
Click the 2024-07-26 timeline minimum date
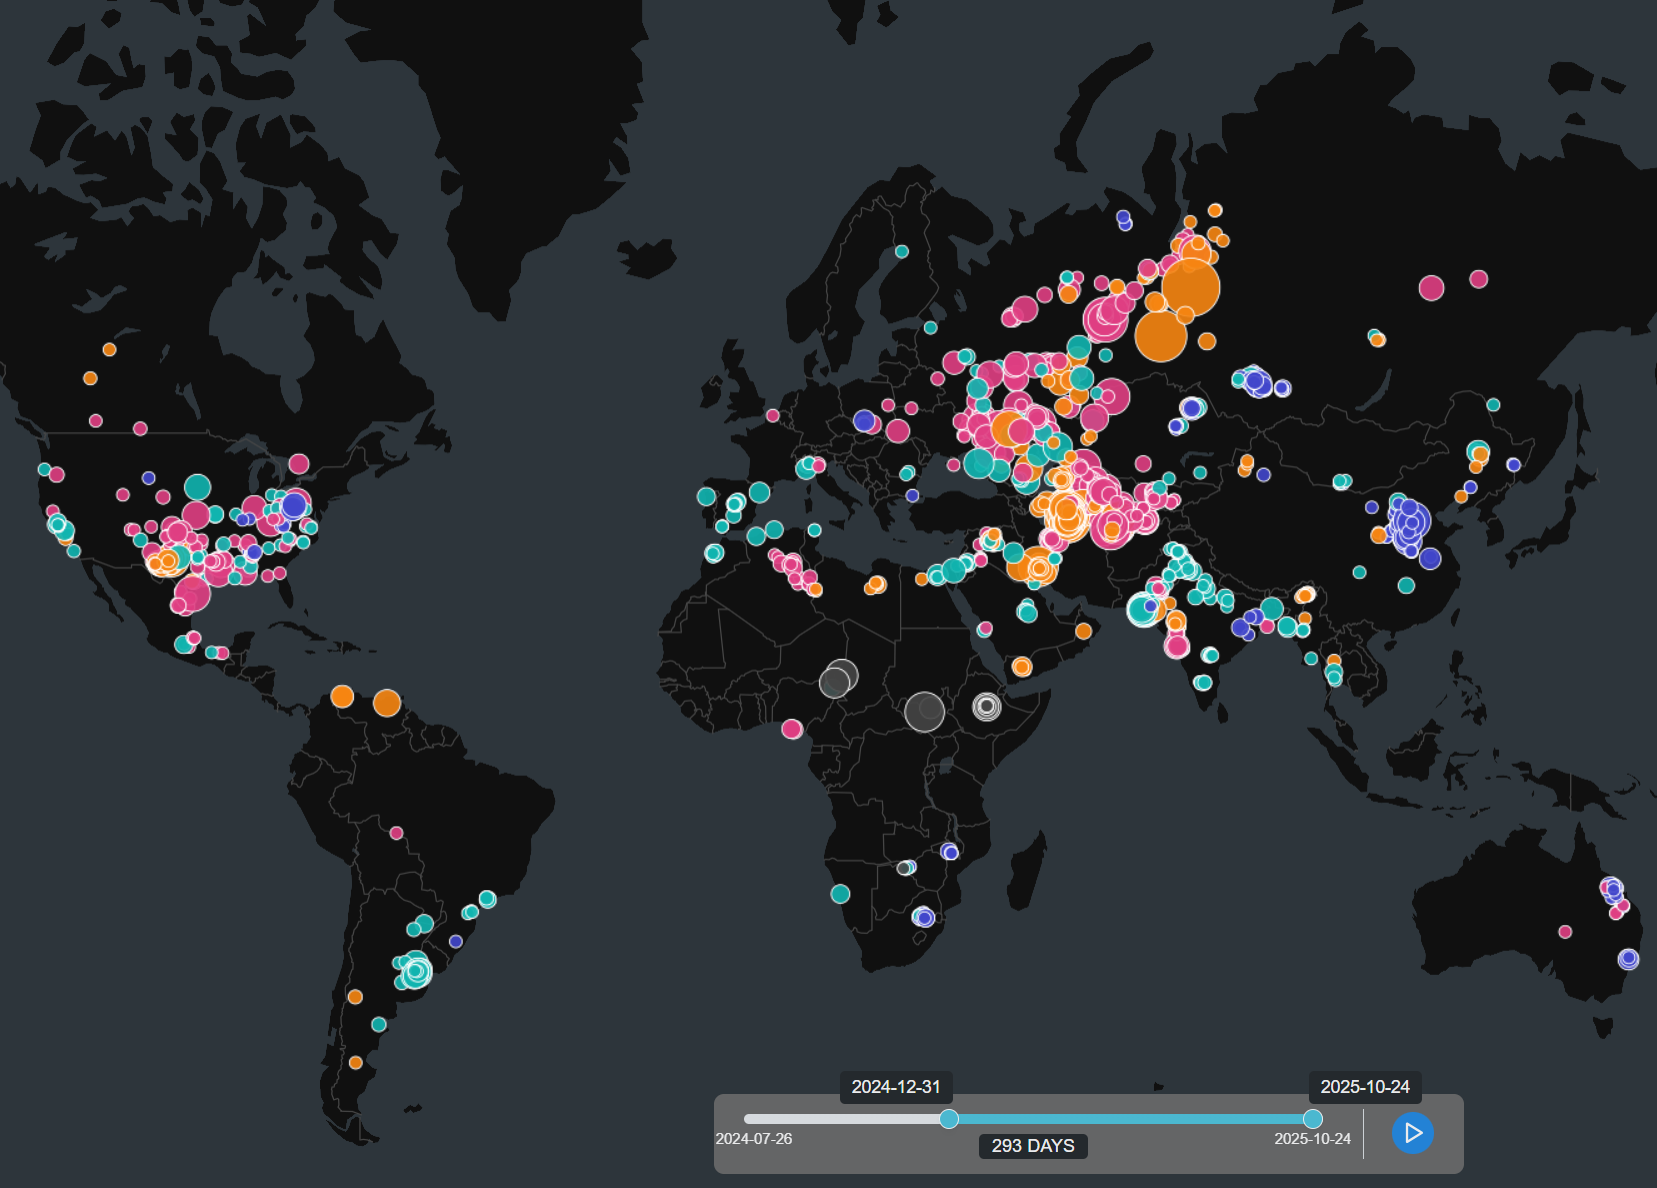click(753, 1139)
